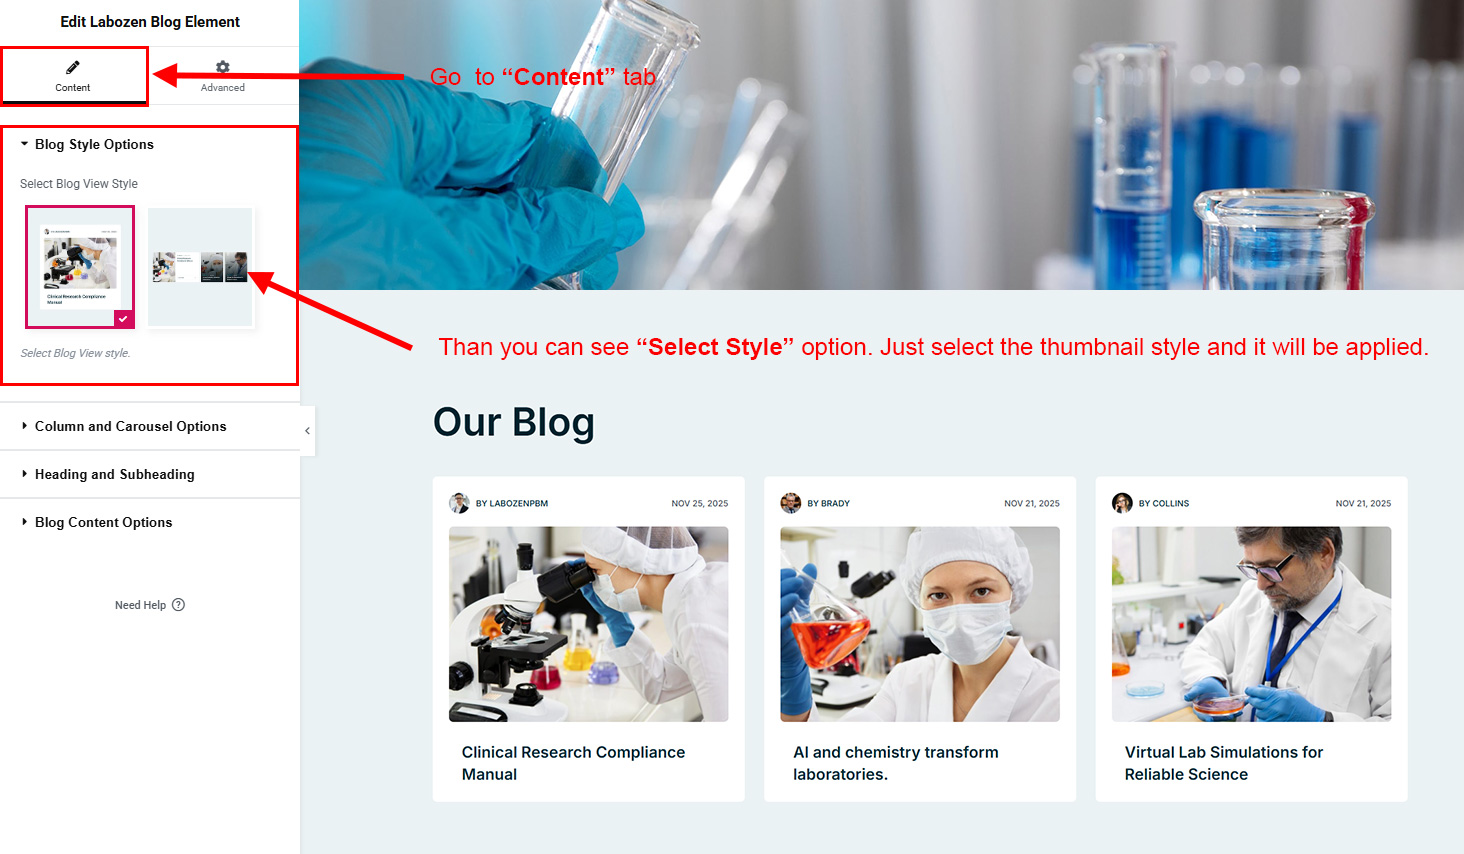Collapse the editor panel with the side arrow
Screen dimensions: 1464x854
click(x=307, y=431)
